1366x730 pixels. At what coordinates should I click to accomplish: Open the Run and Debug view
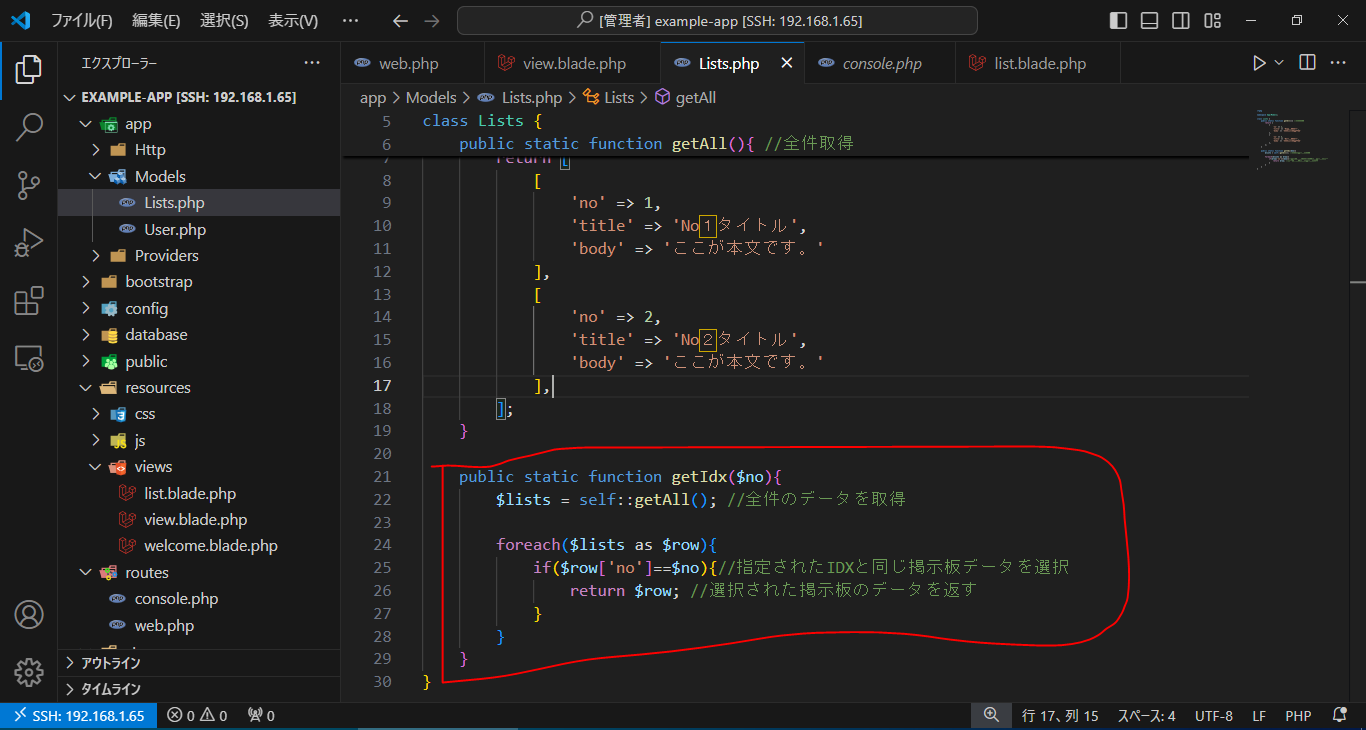pyautogui.click(x=29, y=243)
